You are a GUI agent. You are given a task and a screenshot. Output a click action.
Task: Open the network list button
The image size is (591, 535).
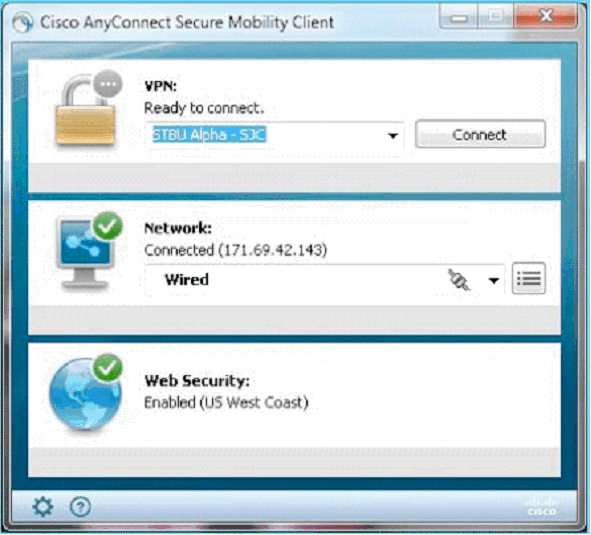pos(528,279)
